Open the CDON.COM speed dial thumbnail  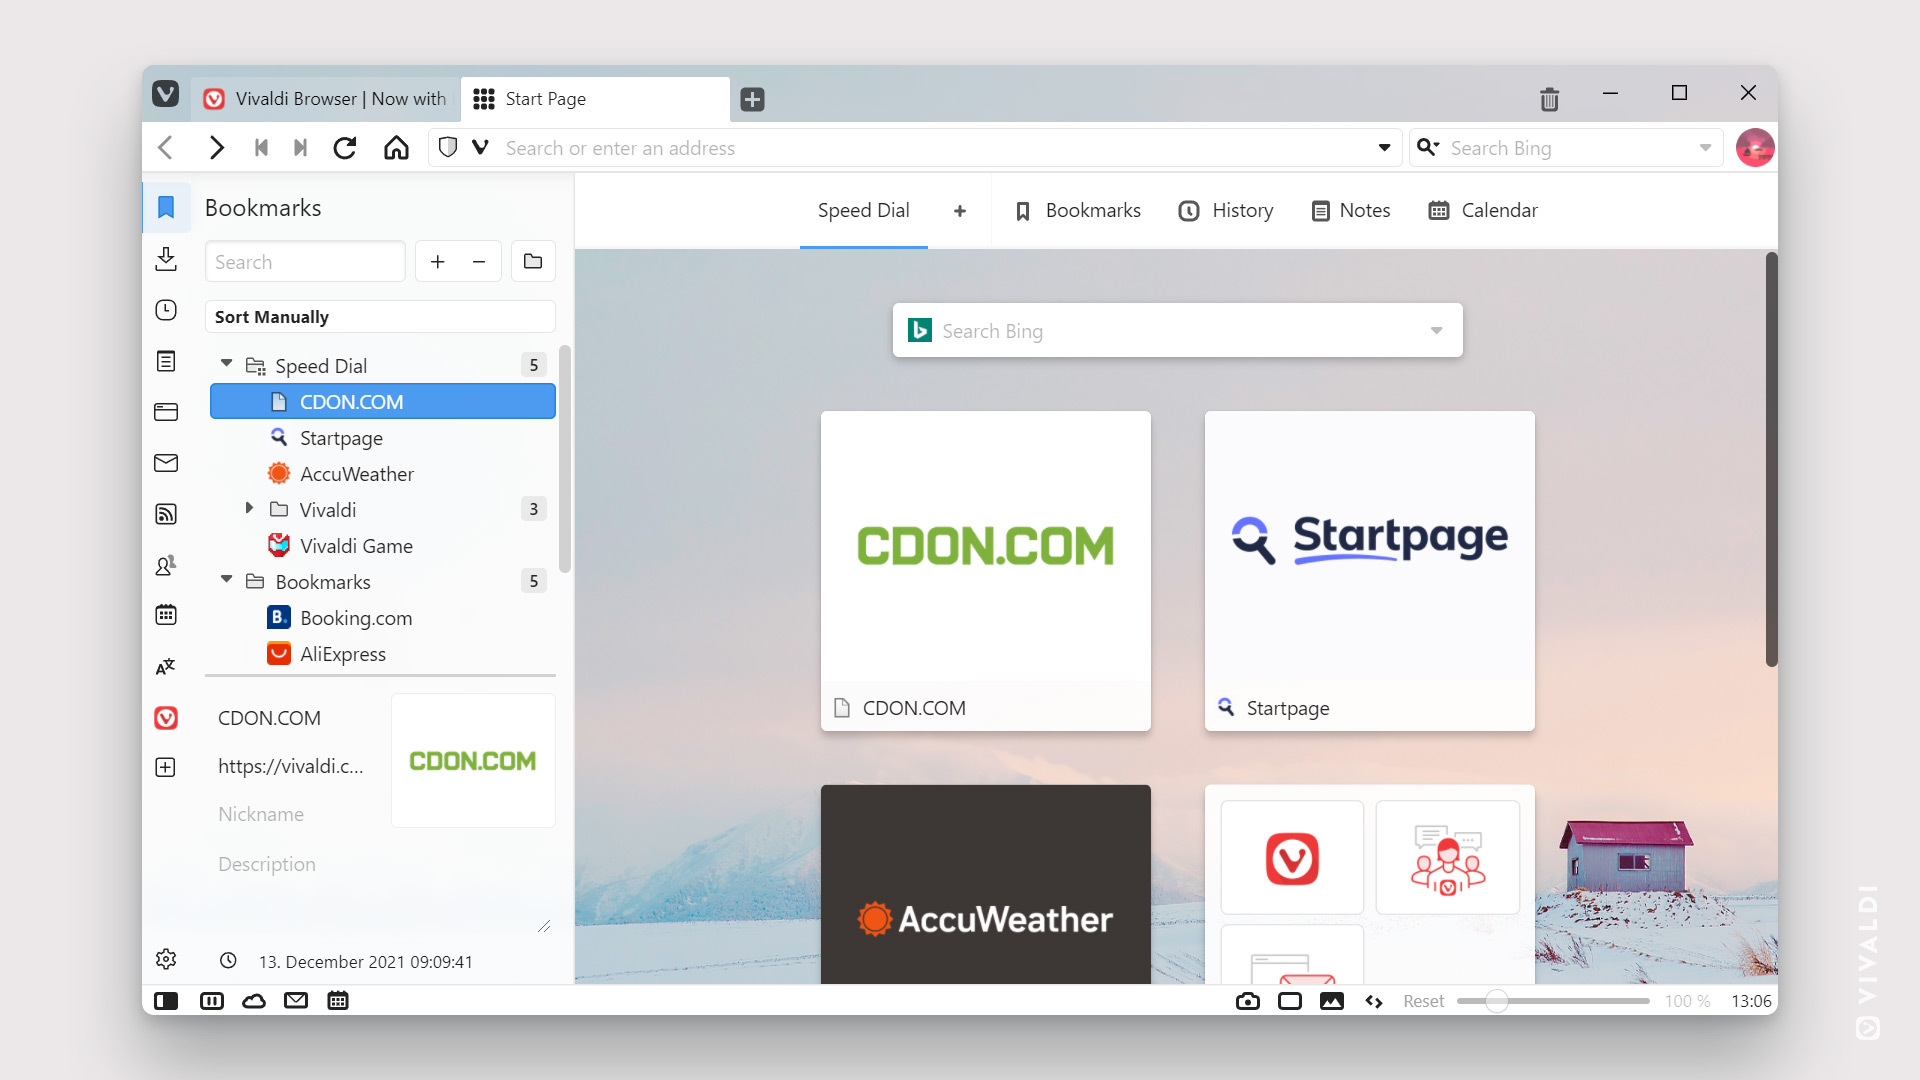pos(986,571)
